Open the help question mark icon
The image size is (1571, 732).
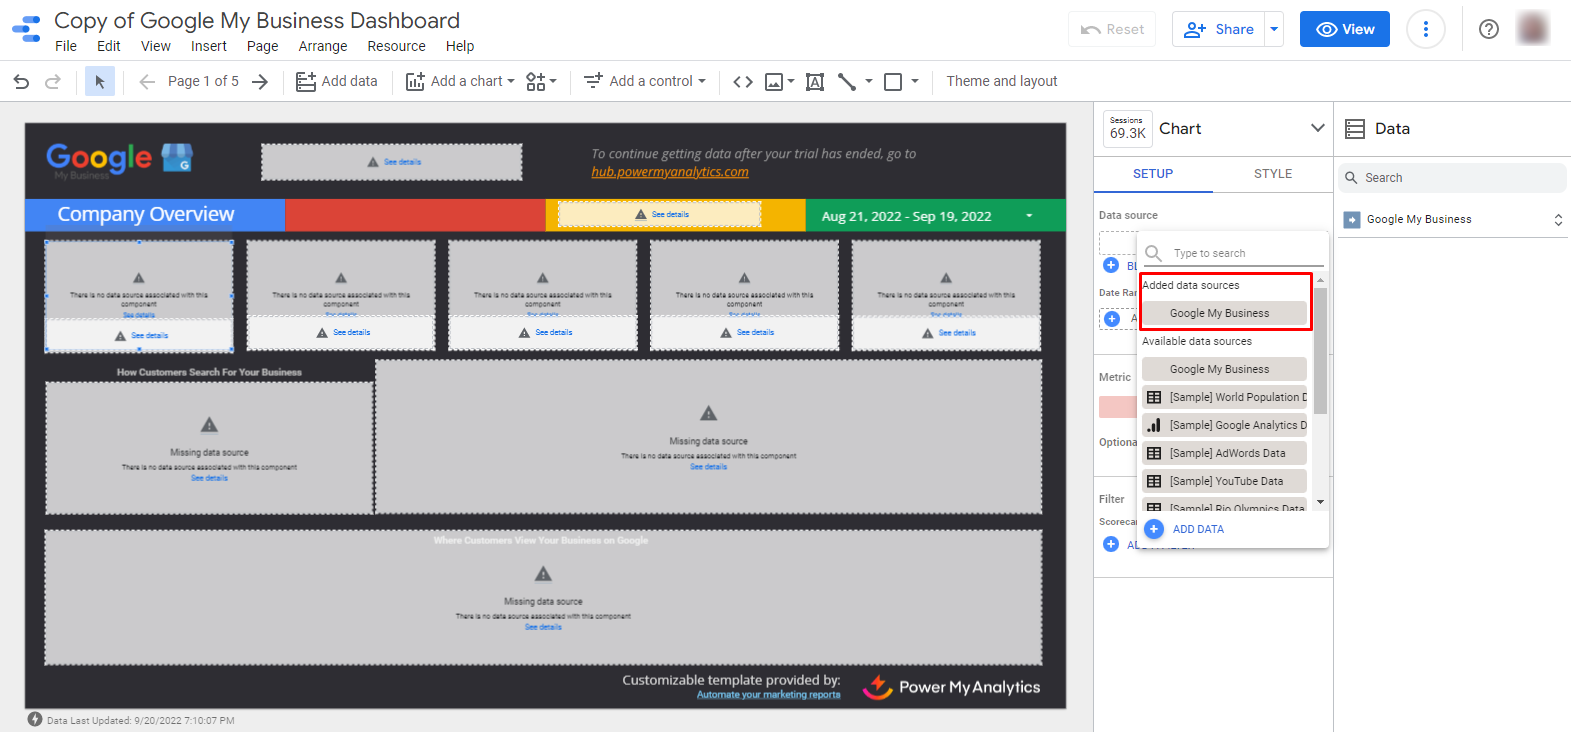(x=1488, y=29)
